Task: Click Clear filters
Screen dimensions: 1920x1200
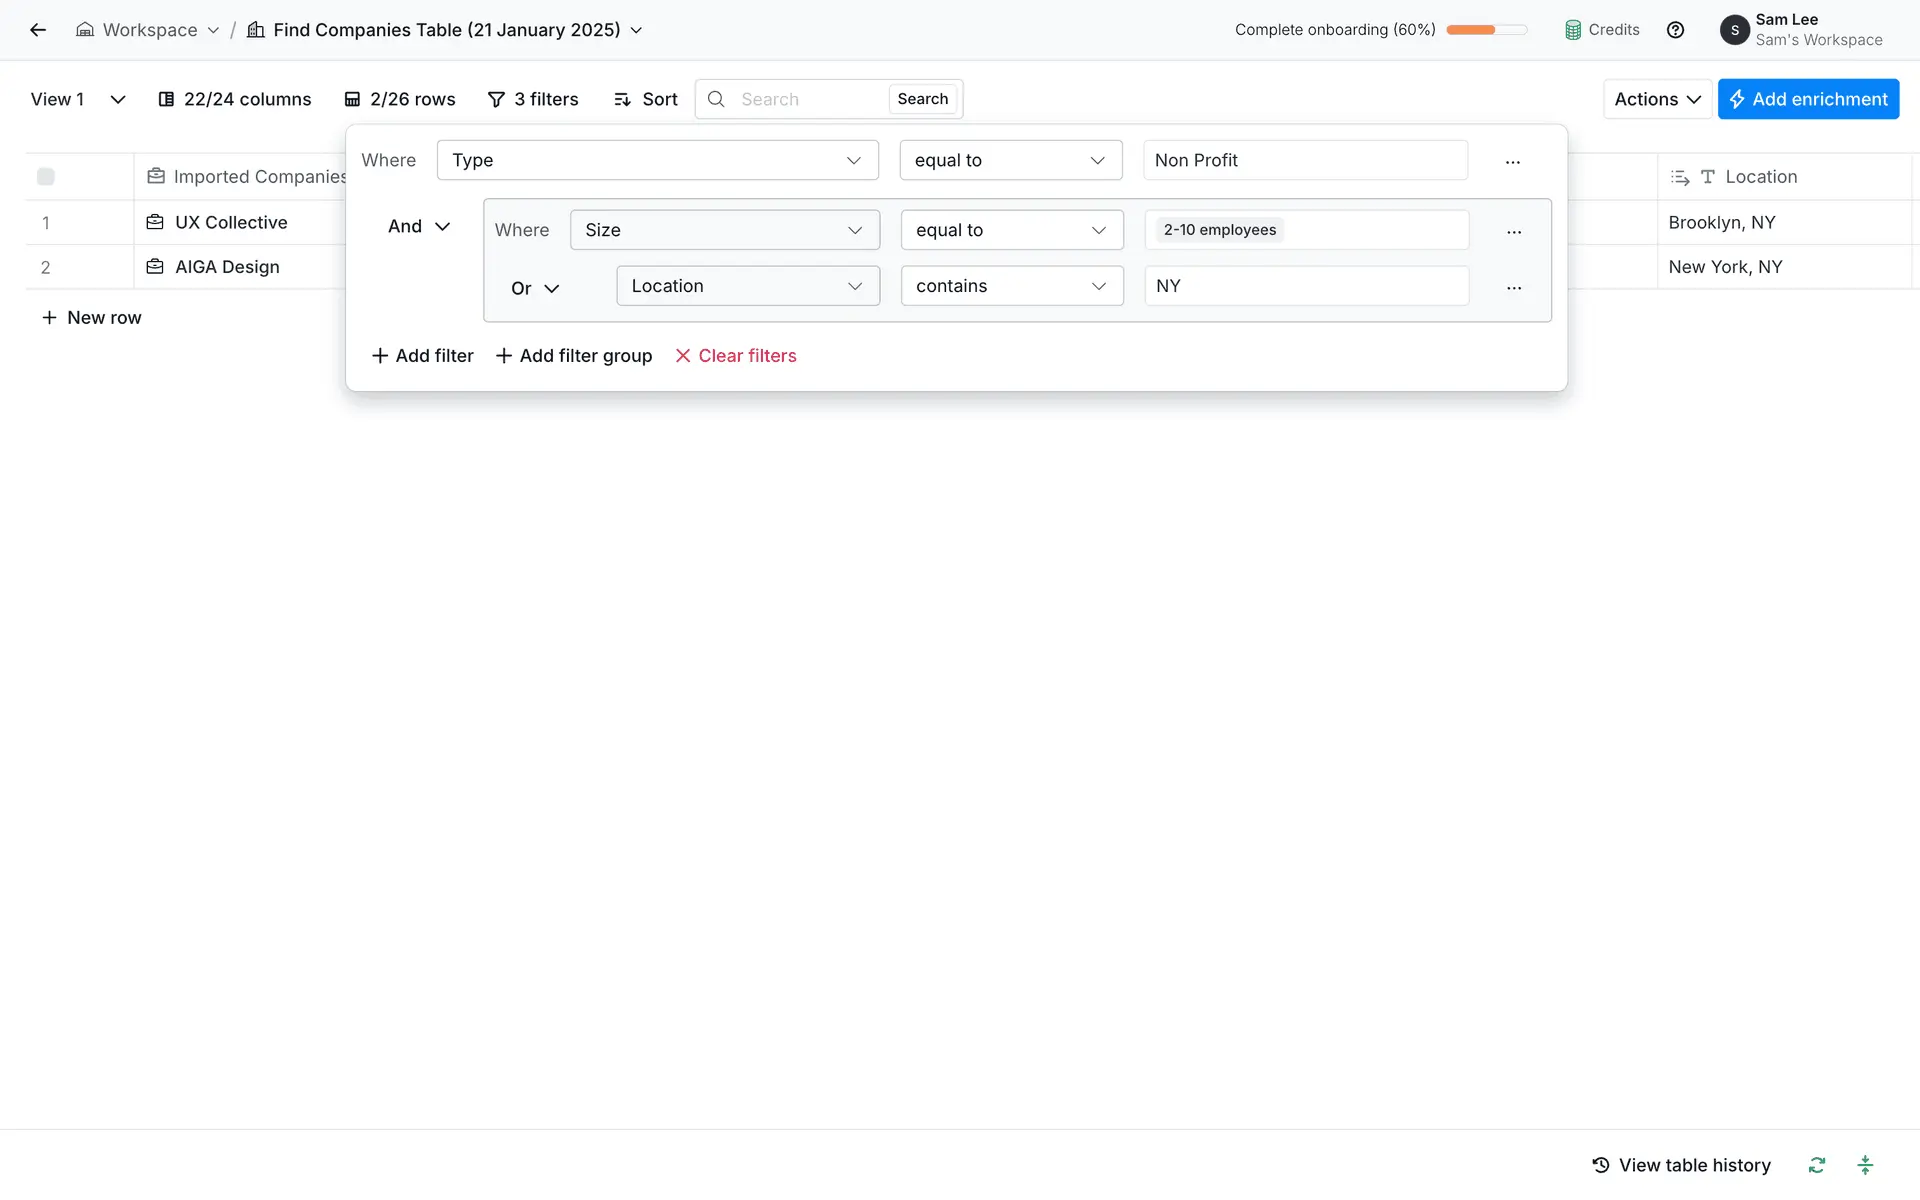Action: point(736,356)
